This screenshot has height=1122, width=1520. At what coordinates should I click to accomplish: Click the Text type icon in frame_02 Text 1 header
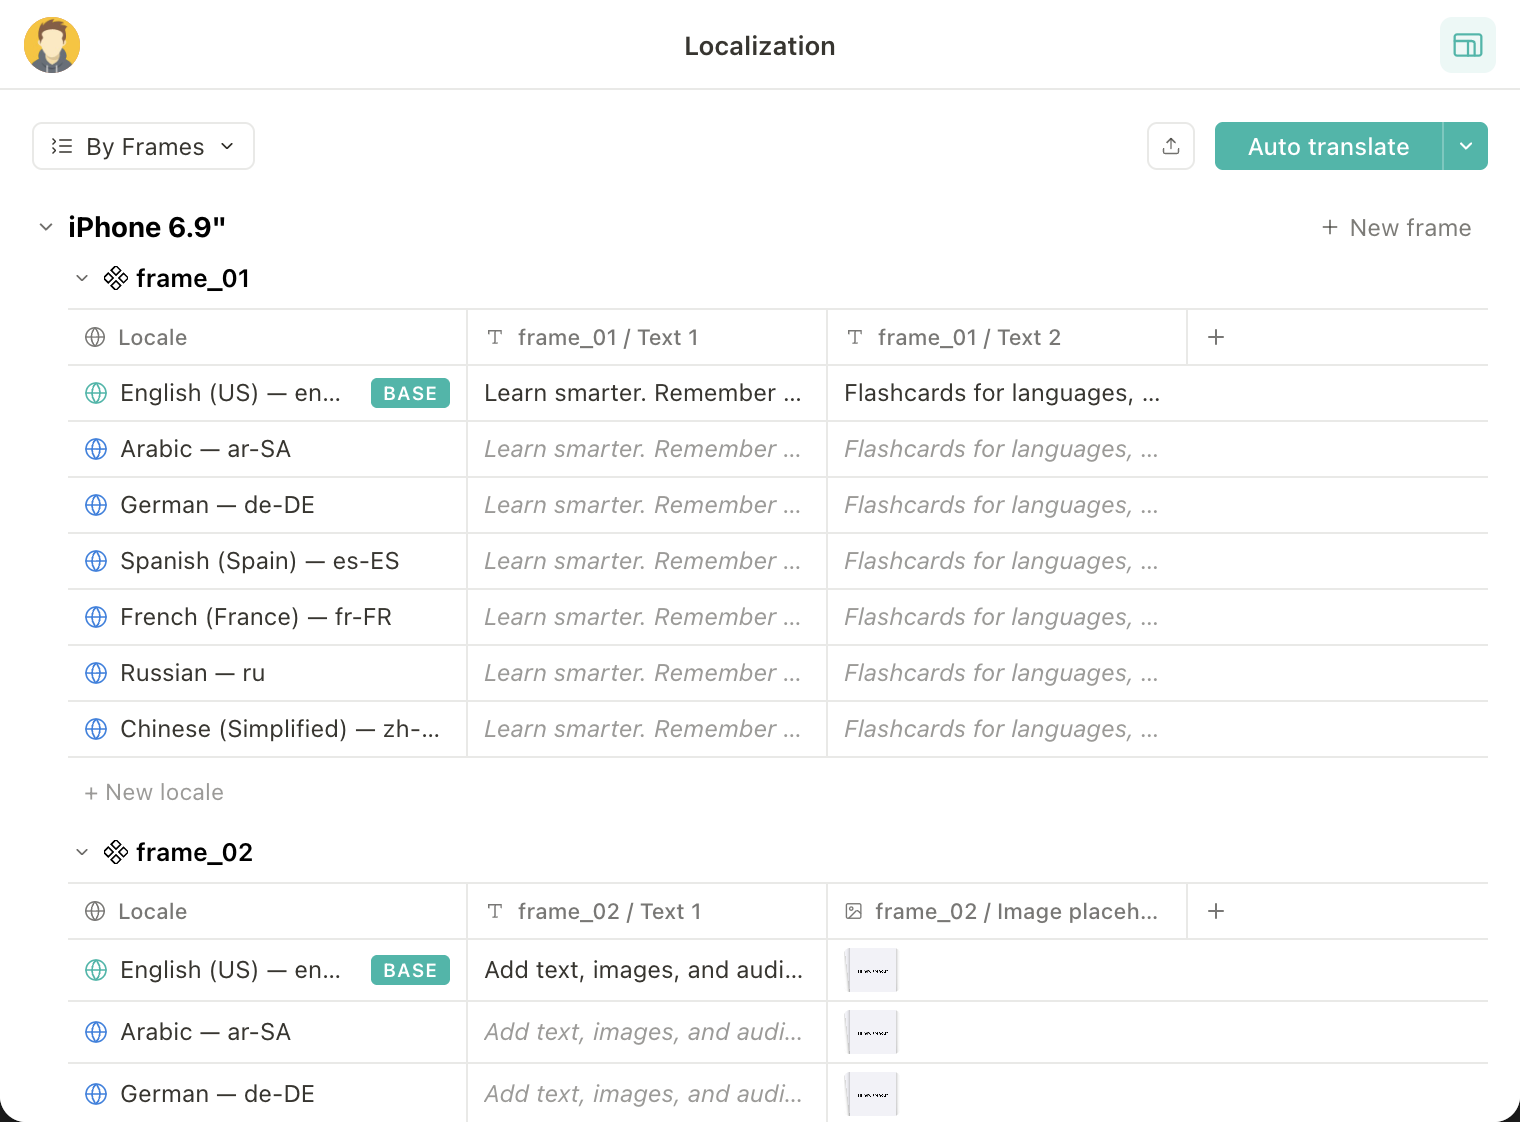click(x=495, y=911)
